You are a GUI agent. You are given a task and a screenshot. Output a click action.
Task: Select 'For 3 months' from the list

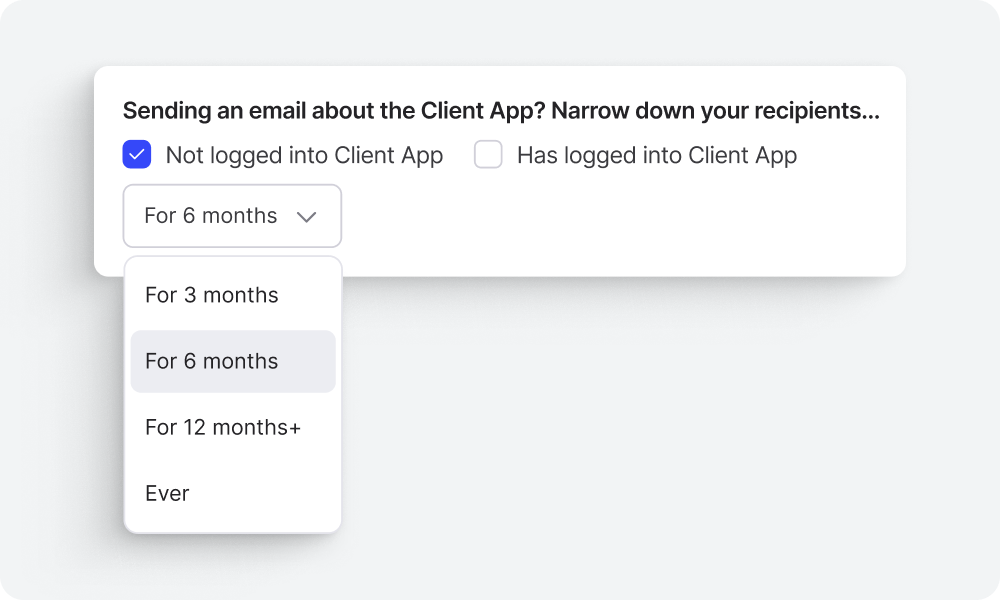[211, 295]
